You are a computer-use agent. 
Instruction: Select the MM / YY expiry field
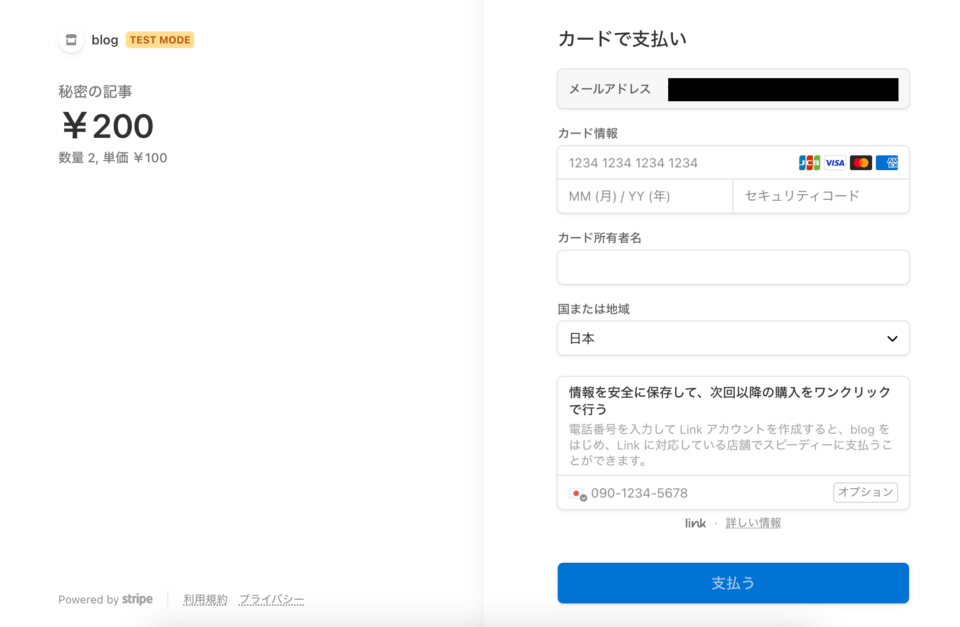[x=644, y=197]
